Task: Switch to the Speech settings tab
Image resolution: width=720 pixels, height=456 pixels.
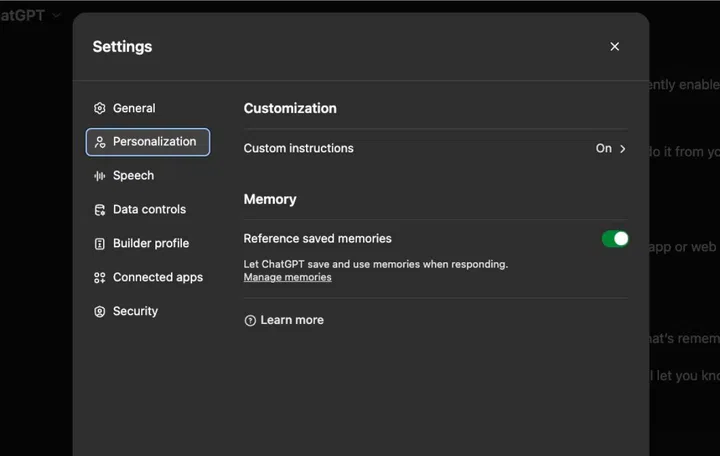Action: coord(133,176)
